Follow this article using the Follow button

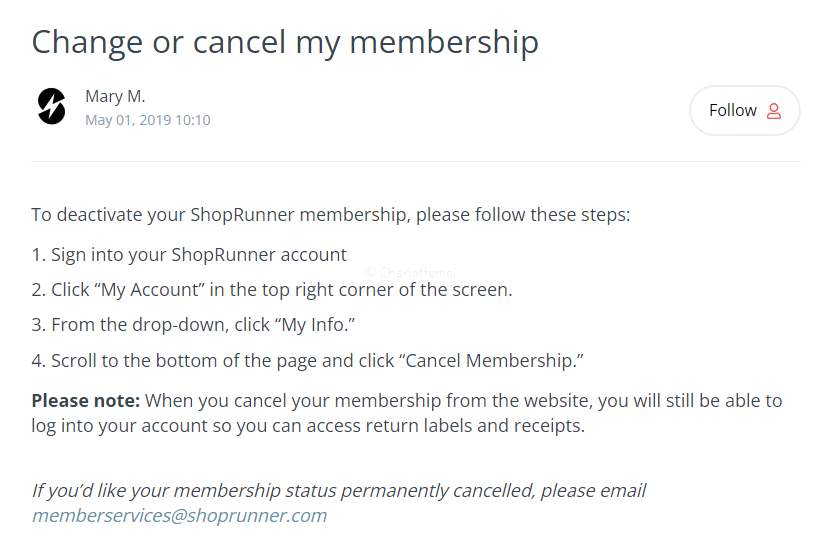[x=744, y=111]
